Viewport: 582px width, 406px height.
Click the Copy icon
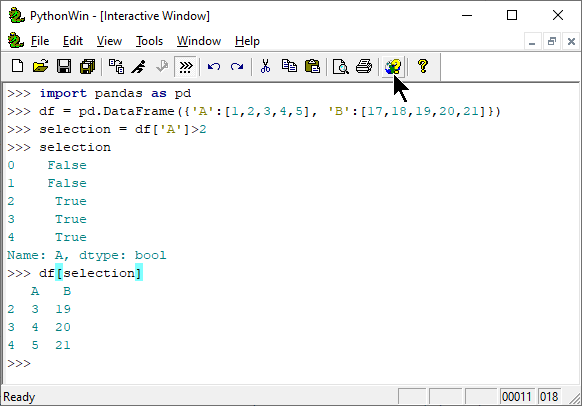(x=289, y=67)
